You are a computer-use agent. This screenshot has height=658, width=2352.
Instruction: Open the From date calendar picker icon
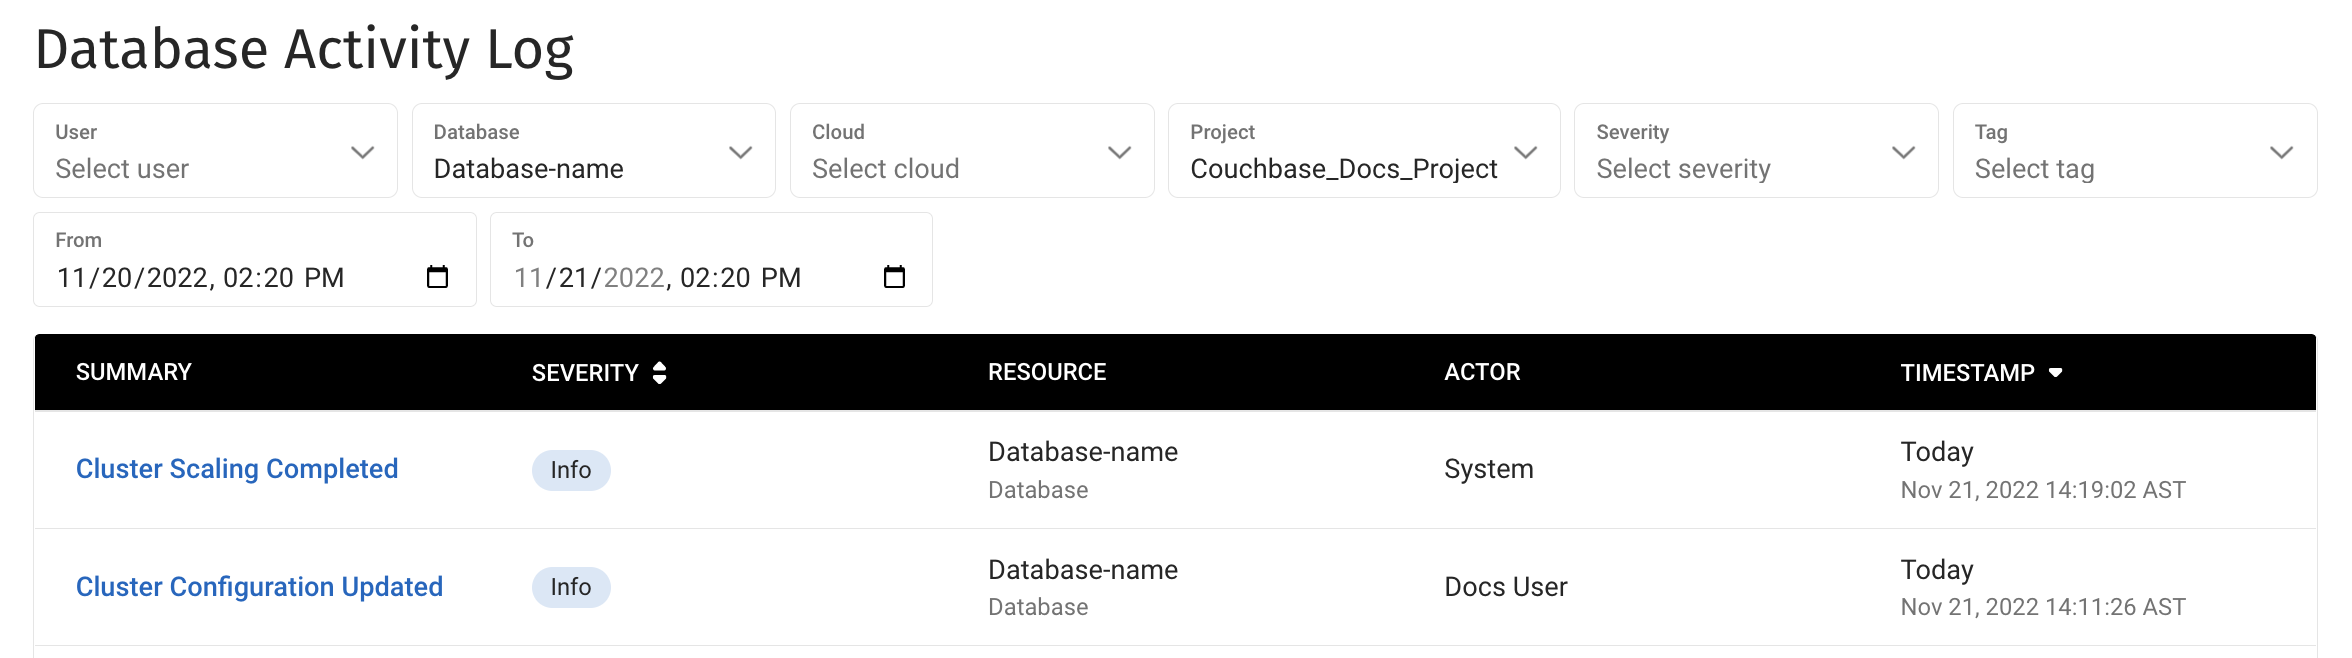point(437,277)
